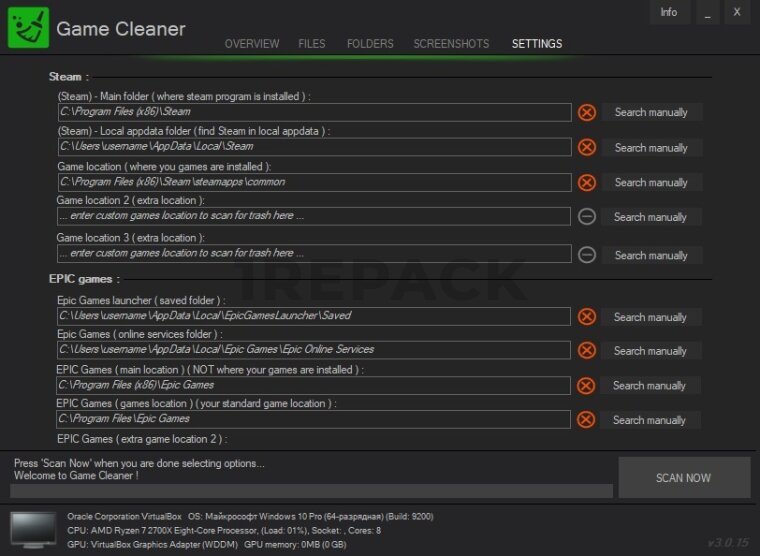Clear the Steam game location path icon
This screenshot has width=760, height=556.
click(587, 182)
